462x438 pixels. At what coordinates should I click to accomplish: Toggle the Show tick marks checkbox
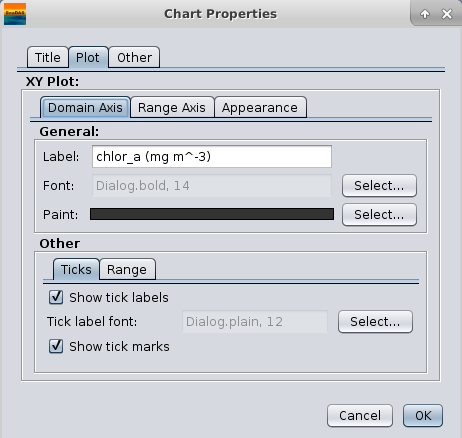pyautogui.click(x=56, y=346)
